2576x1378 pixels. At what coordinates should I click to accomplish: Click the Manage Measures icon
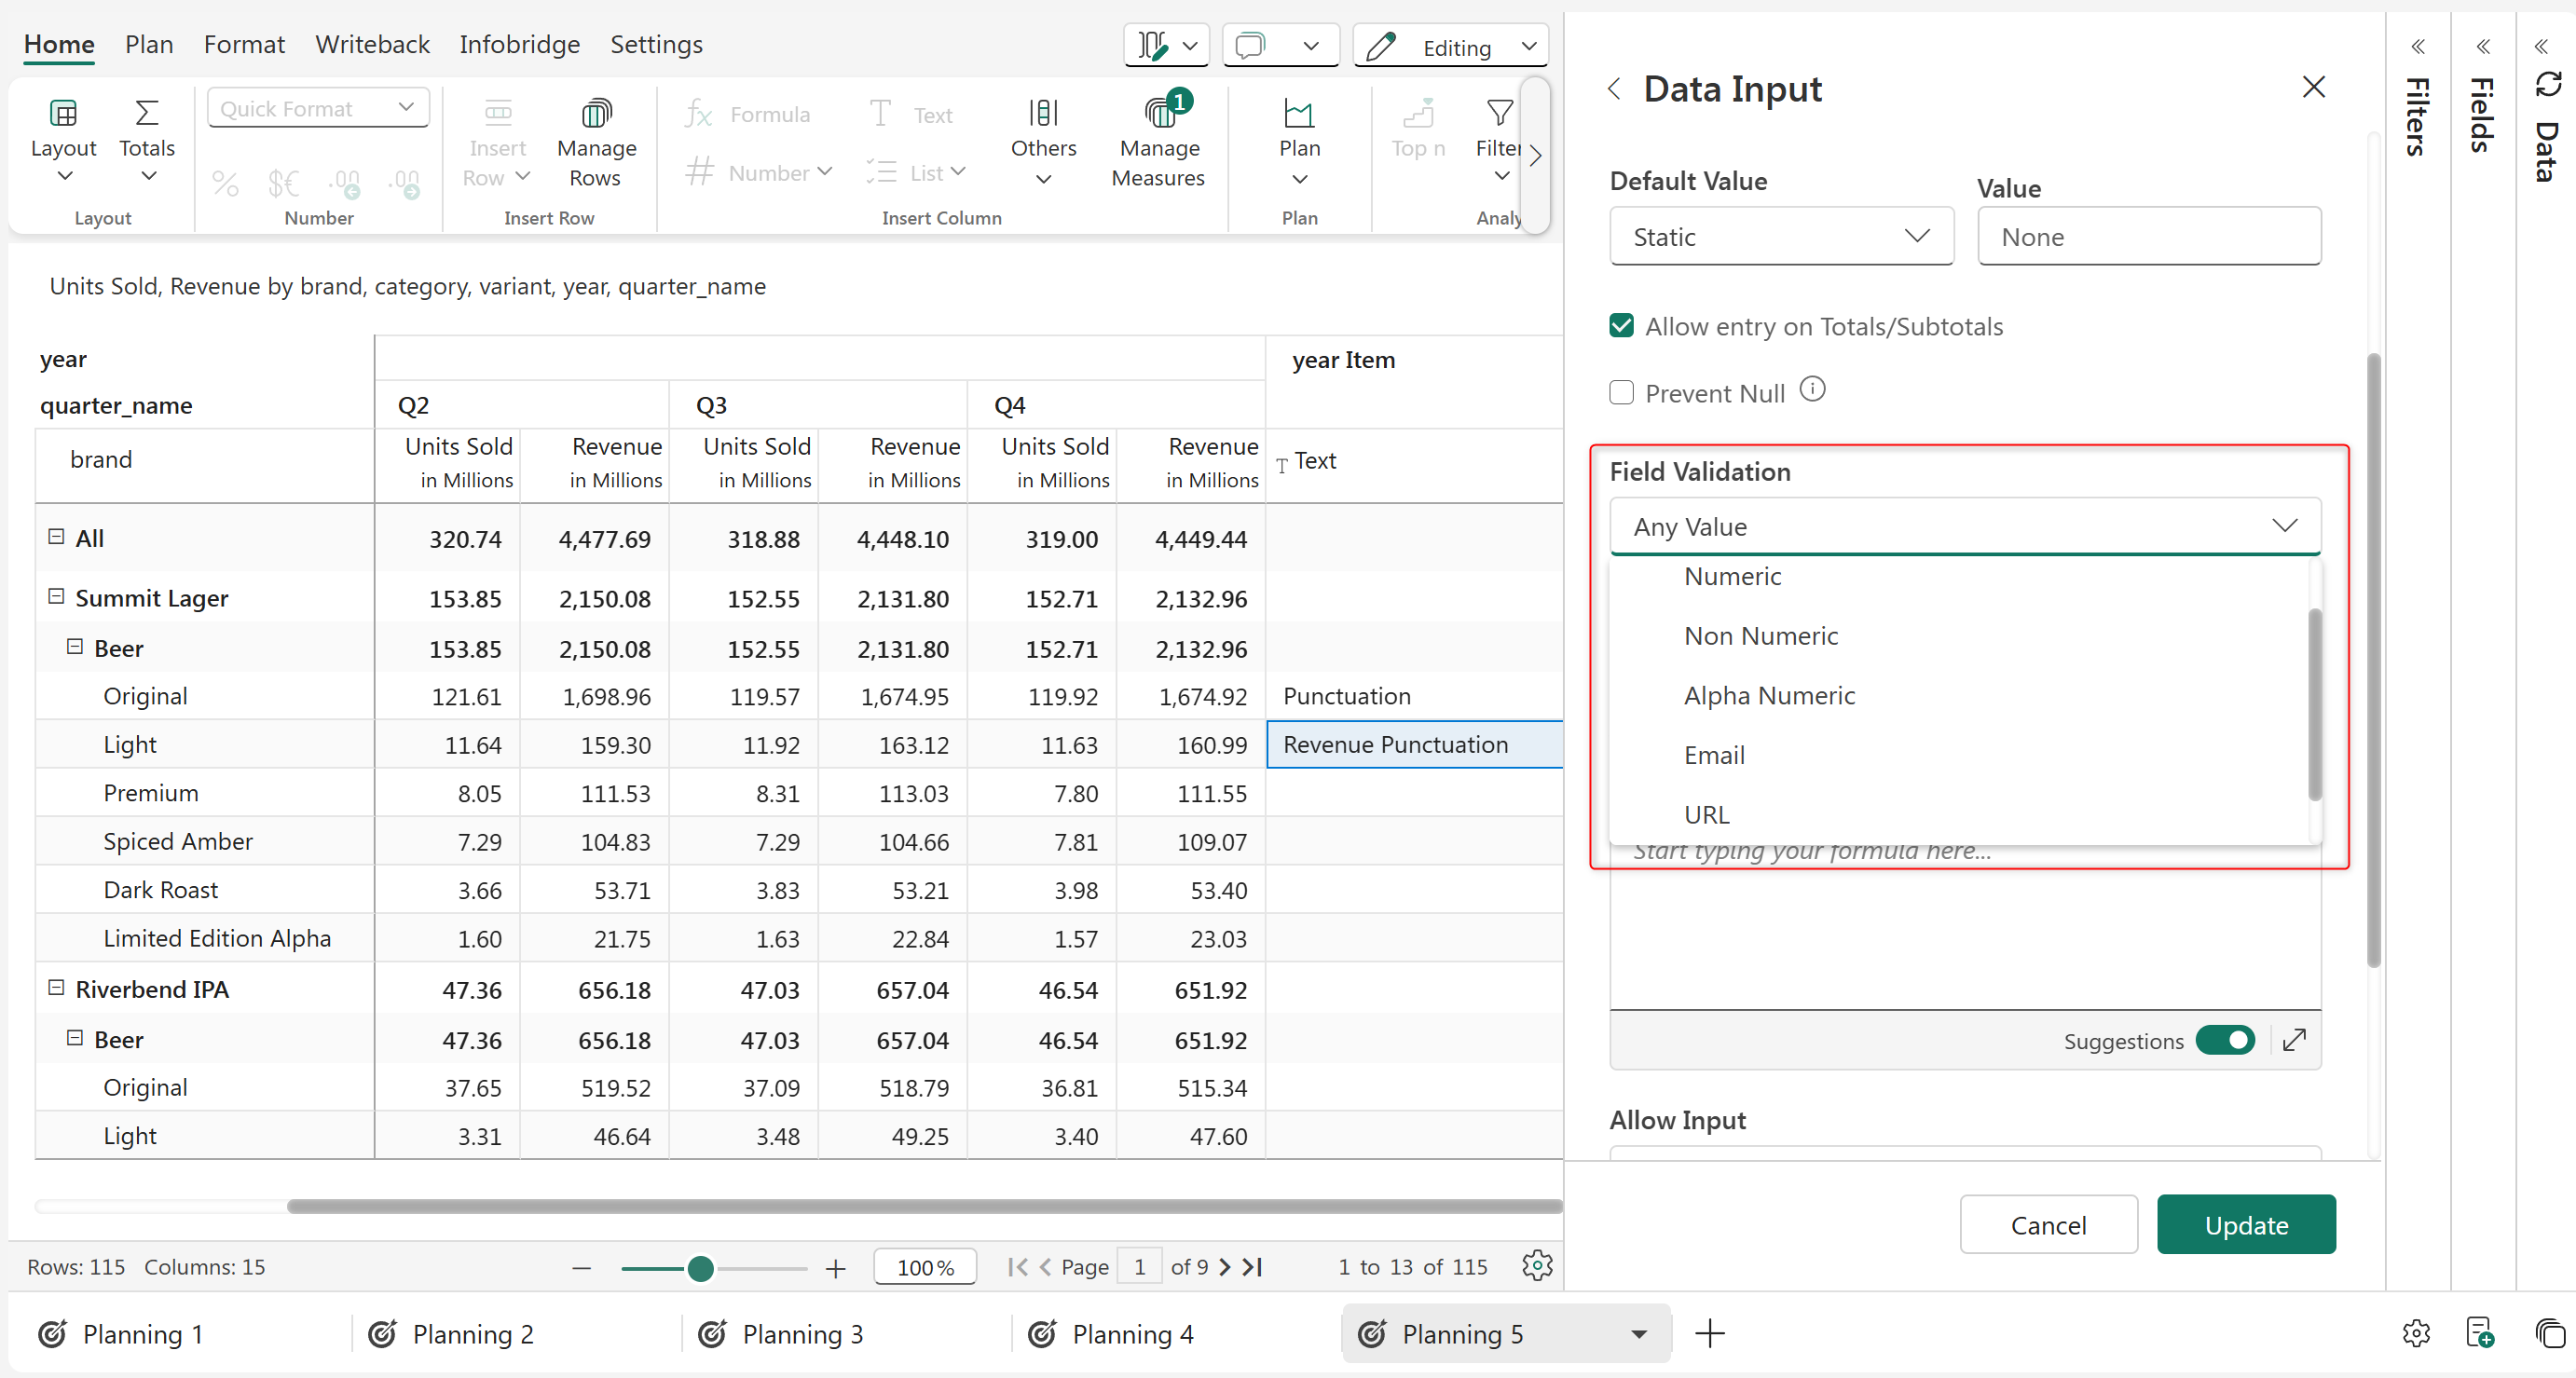[1158, 114]
